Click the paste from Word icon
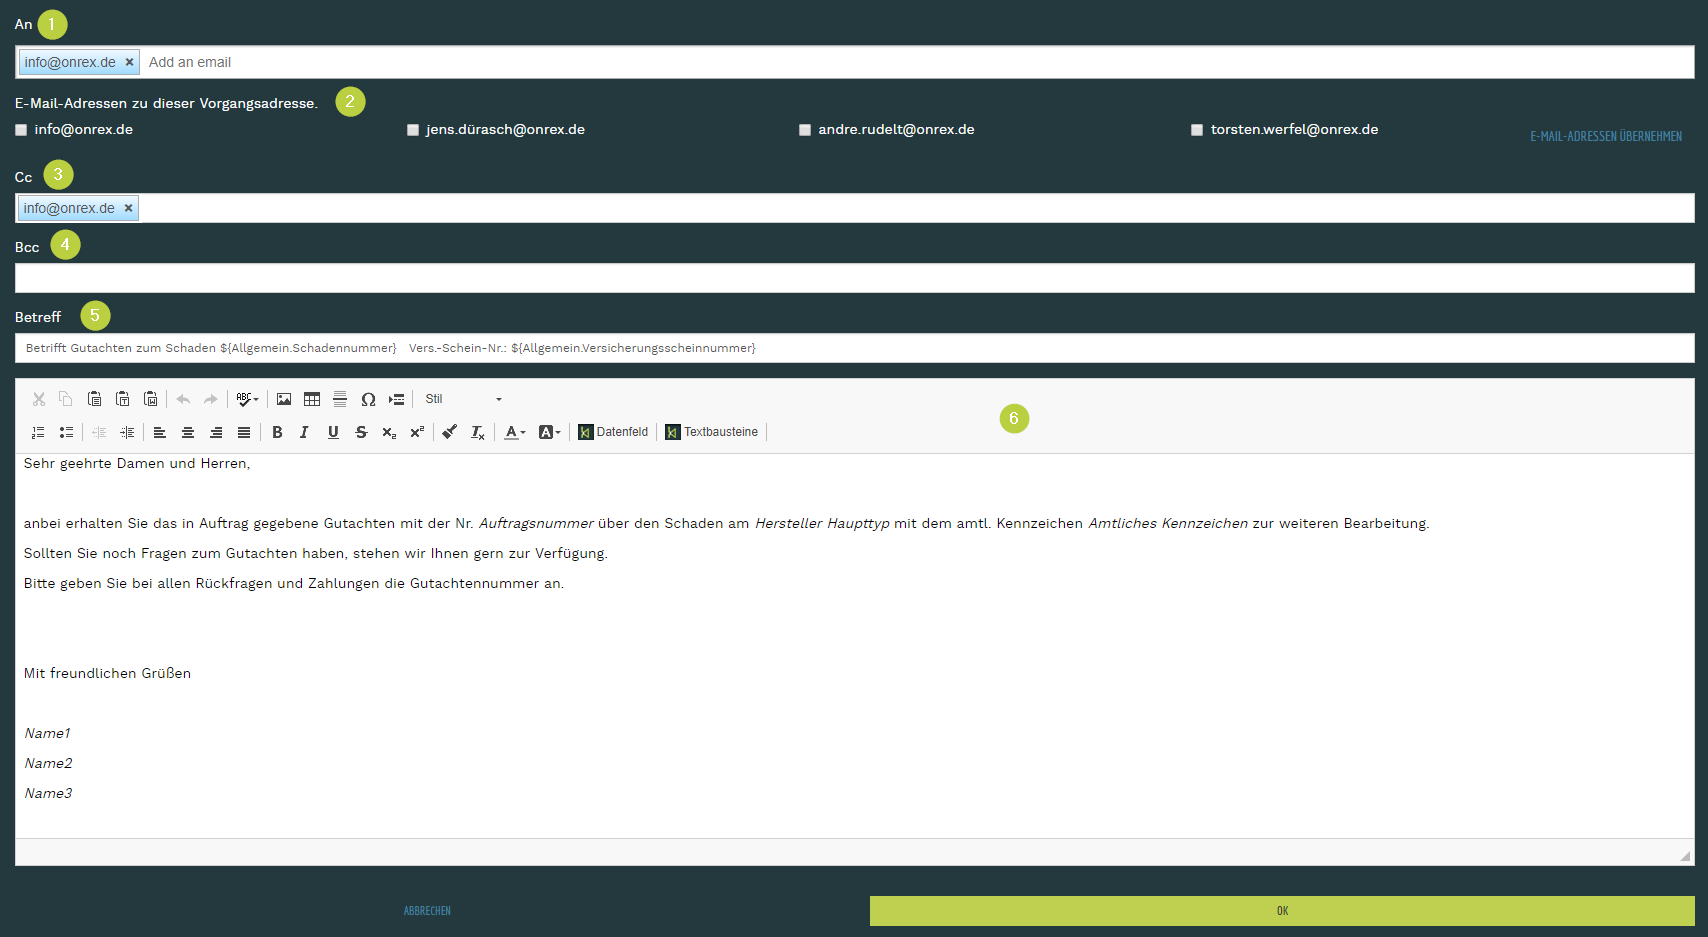 click(150, 399)
